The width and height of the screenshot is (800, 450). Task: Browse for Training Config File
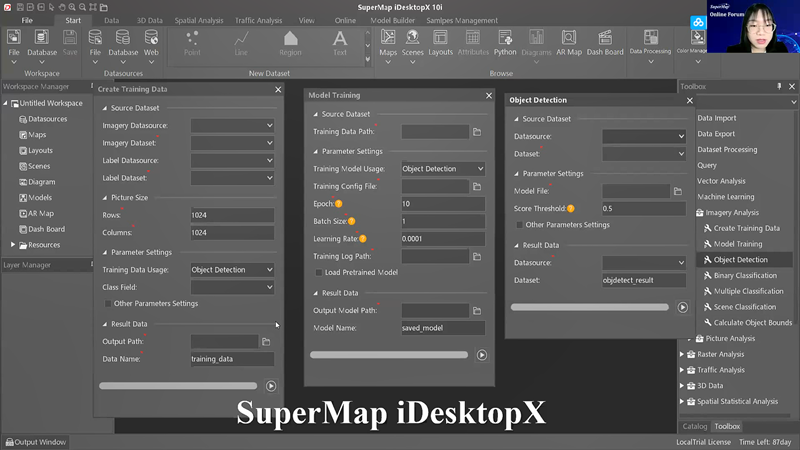pyautogui.click(x=477, y=186)
